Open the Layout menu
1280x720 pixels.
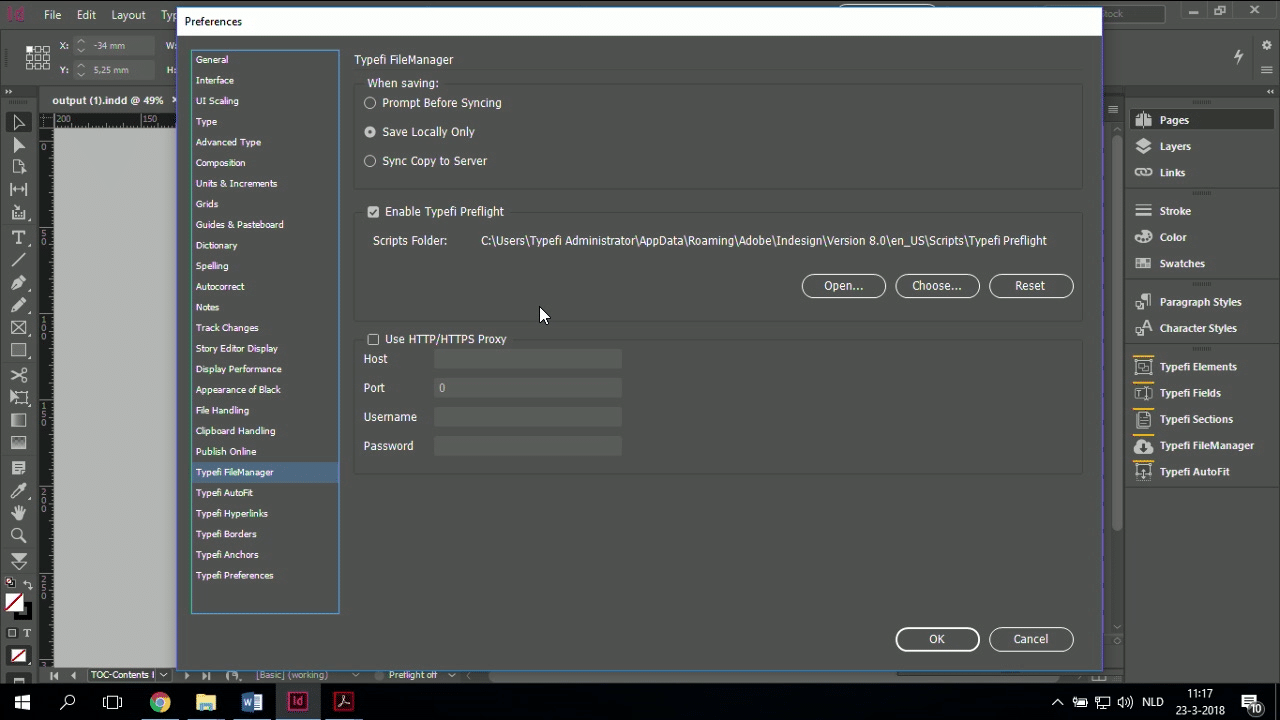(x=128, y=15)
